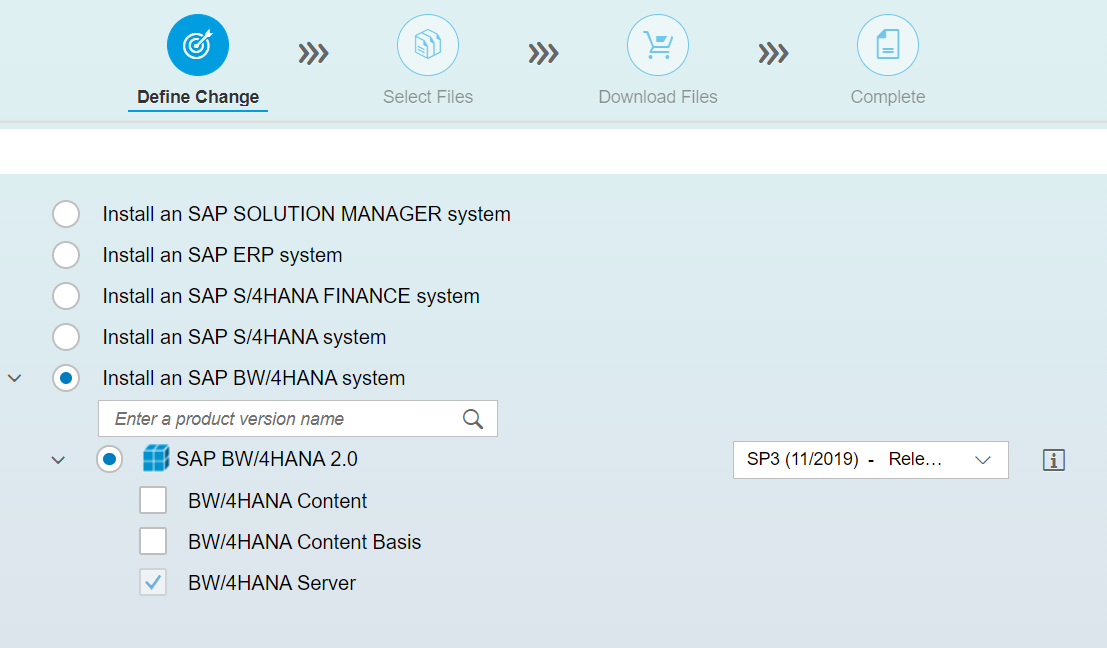Screen dimensions: 1107x648
Task: Go to the Download Files step
Action: [658, 97]
